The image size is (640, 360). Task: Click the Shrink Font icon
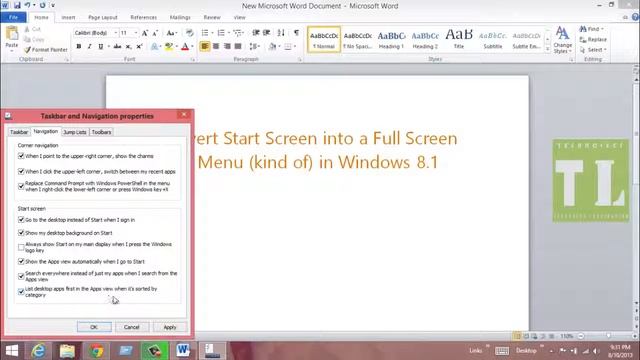click(155, 33)
